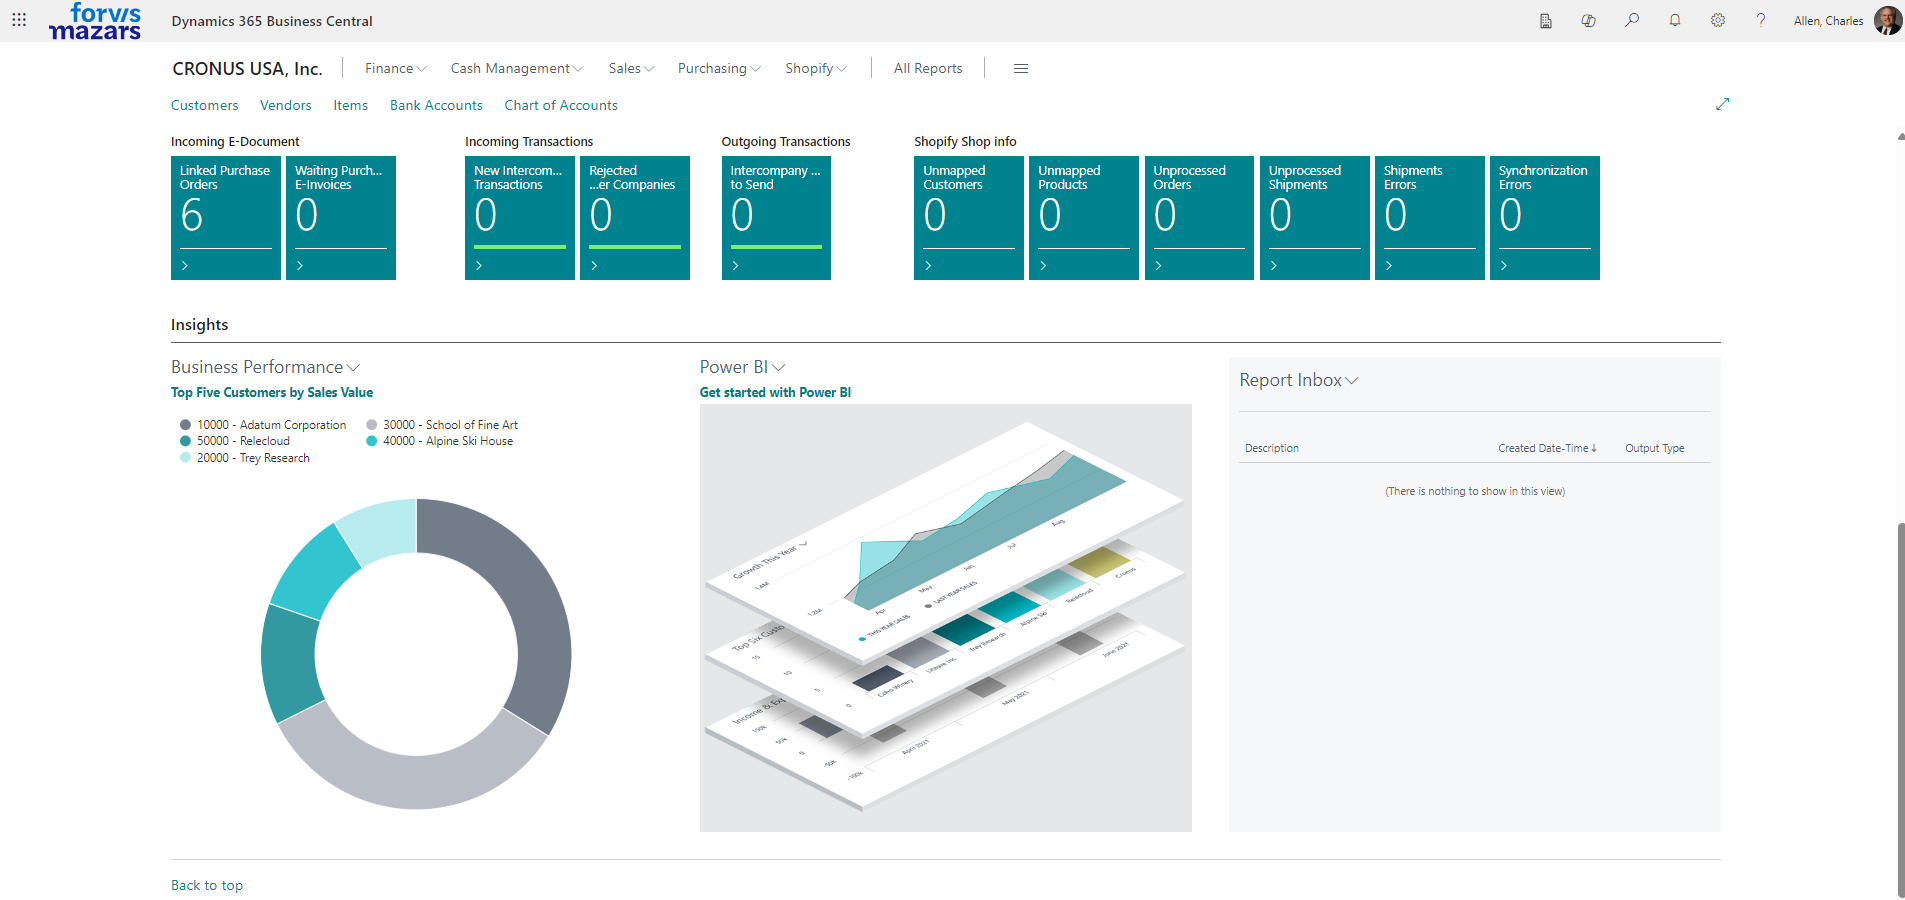Expand the page with the diagonal arrows icon

pyautogui.click(x=1722, y=104)
